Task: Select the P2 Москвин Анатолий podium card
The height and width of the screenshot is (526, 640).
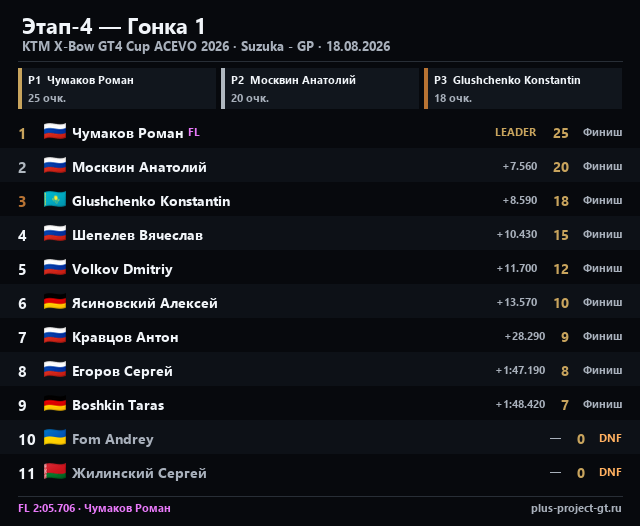Action: coord(320,89)
